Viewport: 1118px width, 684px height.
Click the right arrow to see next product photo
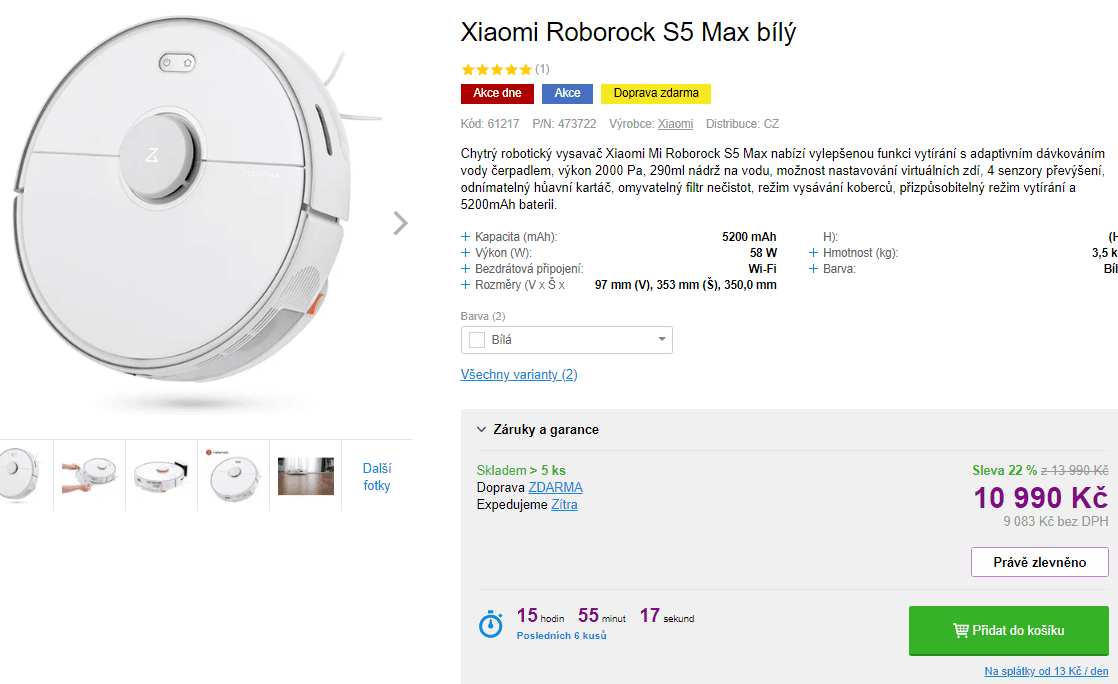pos(400,224)
